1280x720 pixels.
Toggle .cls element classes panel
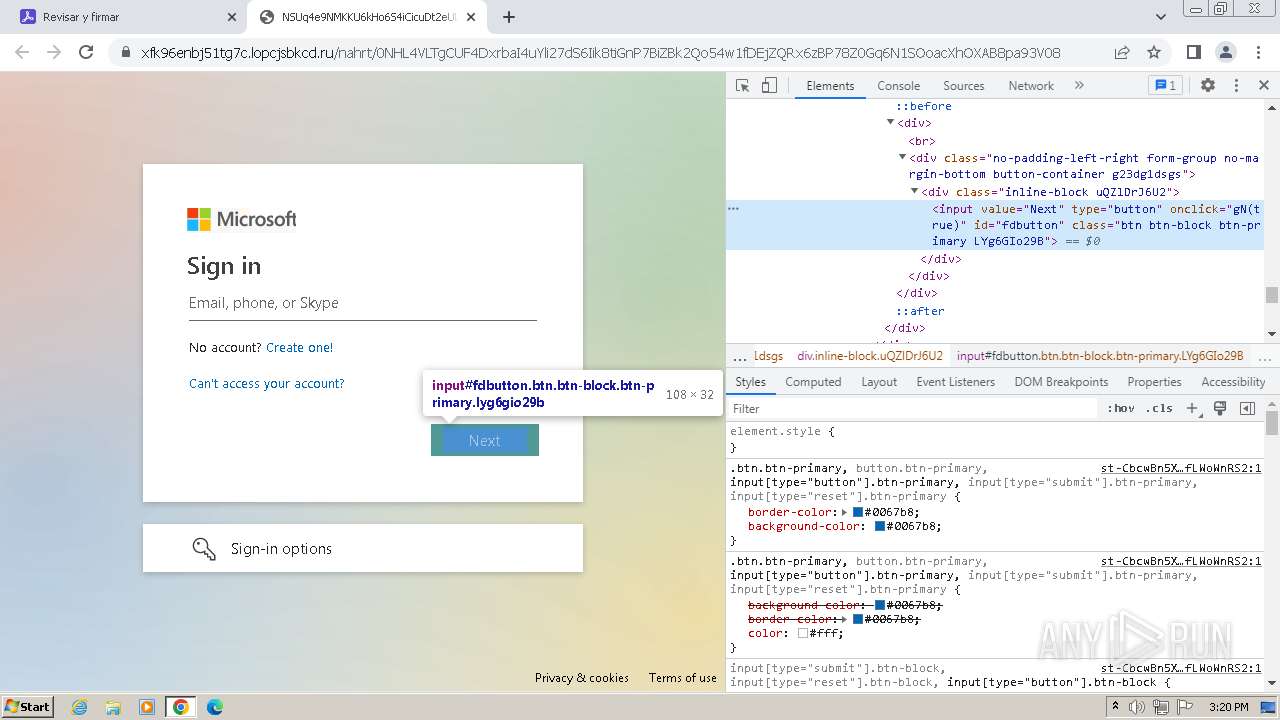pyautogui.click(x=1160, y=408)
